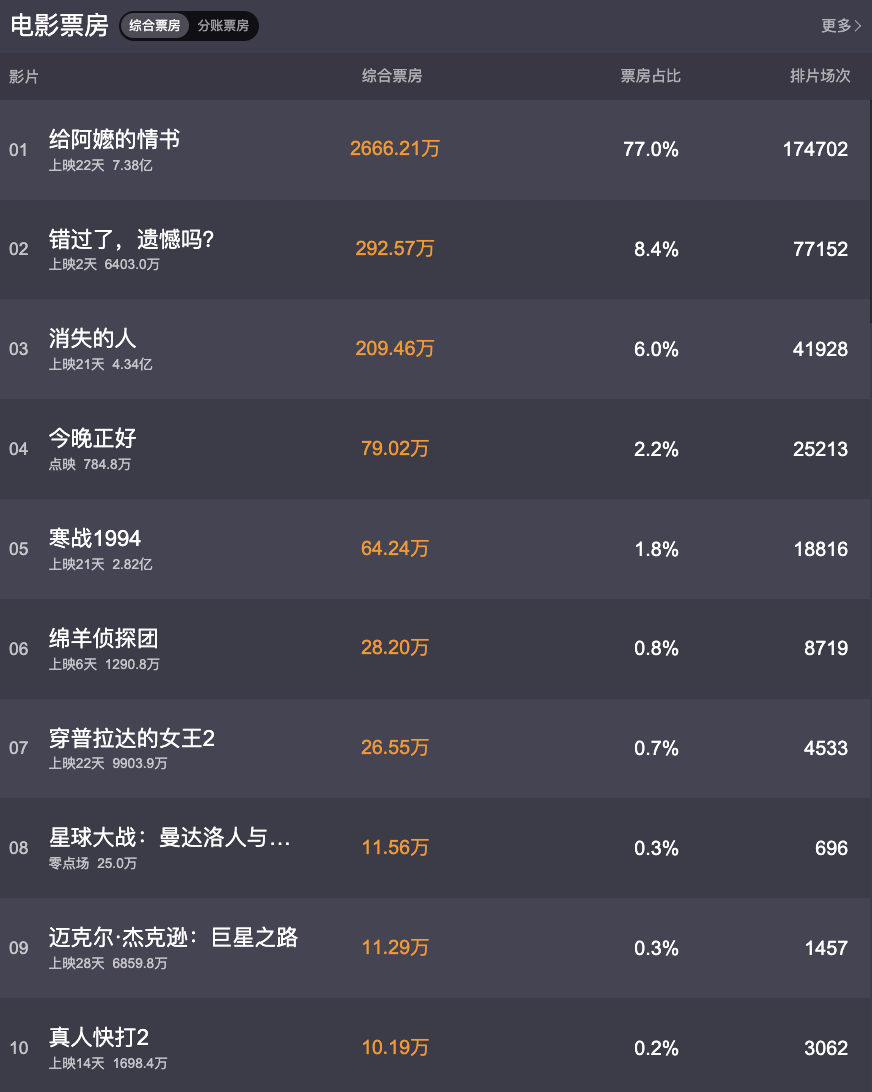Open movie 给阿嬷的情书
The width and height of the screenshot is (872, 1092).
click(114, 139)
